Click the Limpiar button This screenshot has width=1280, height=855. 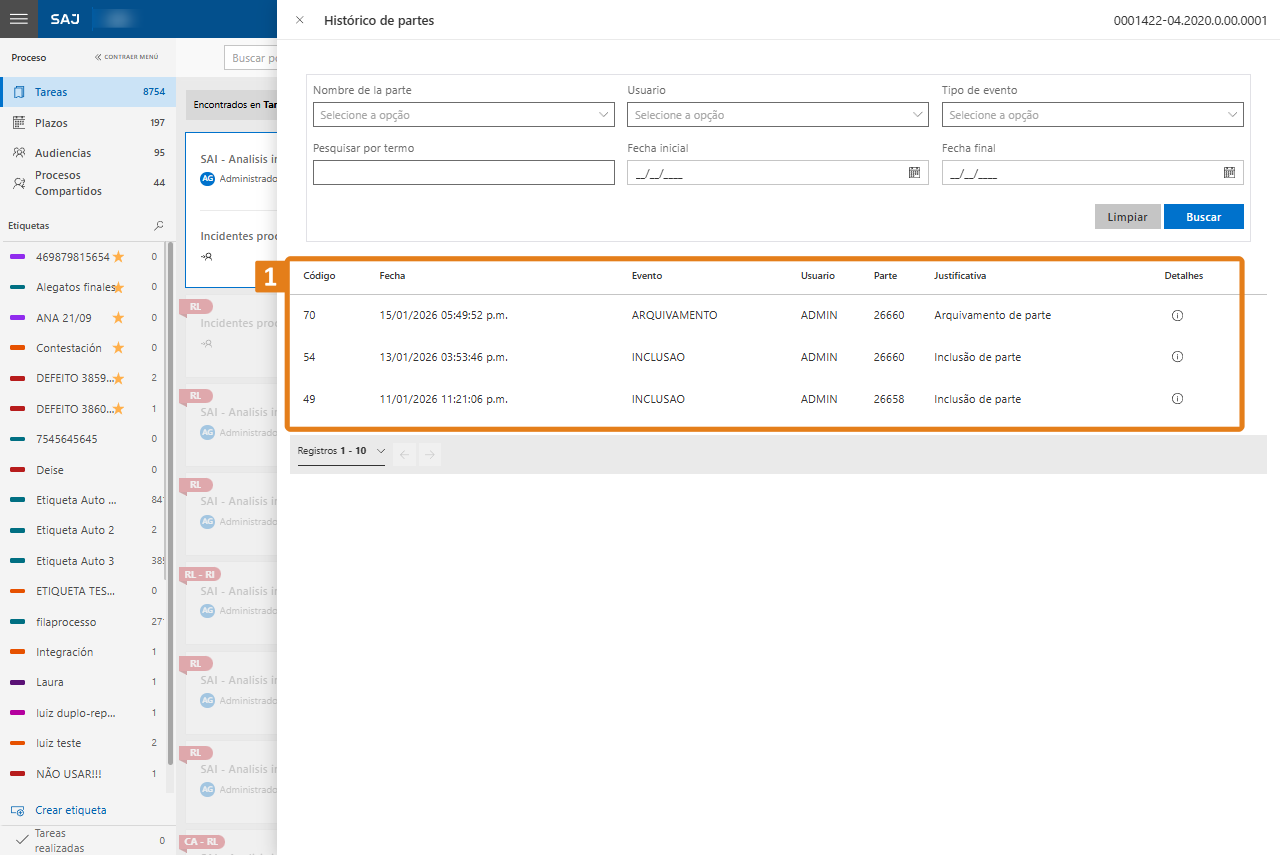coord(1127,217)
